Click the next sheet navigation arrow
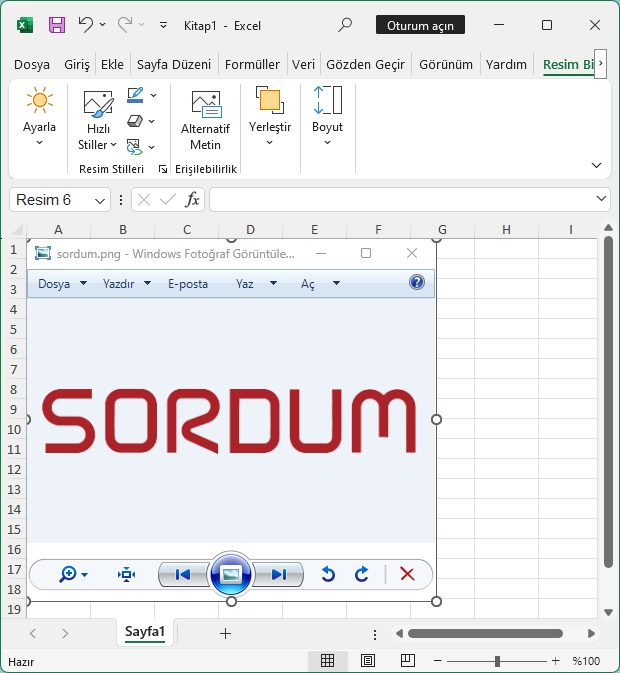Viewport: 620px width, 673px height. tap(65, 634)
